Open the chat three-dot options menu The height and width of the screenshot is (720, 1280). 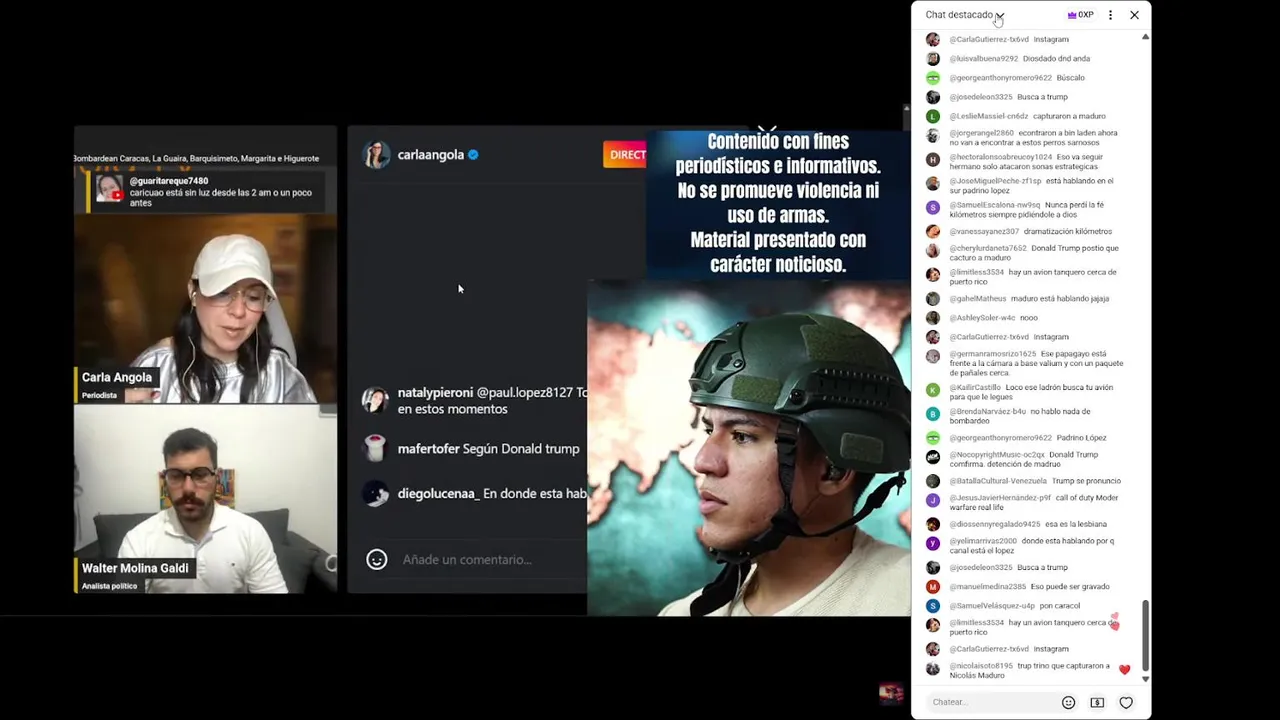pyautogui.click(x=1110, y=15)
